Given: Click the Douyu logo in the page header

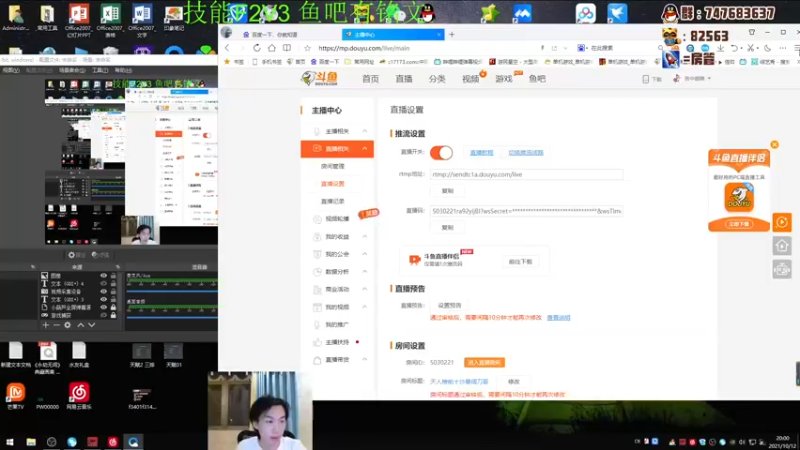Looking at the screenshot, I should coord(319,78).
